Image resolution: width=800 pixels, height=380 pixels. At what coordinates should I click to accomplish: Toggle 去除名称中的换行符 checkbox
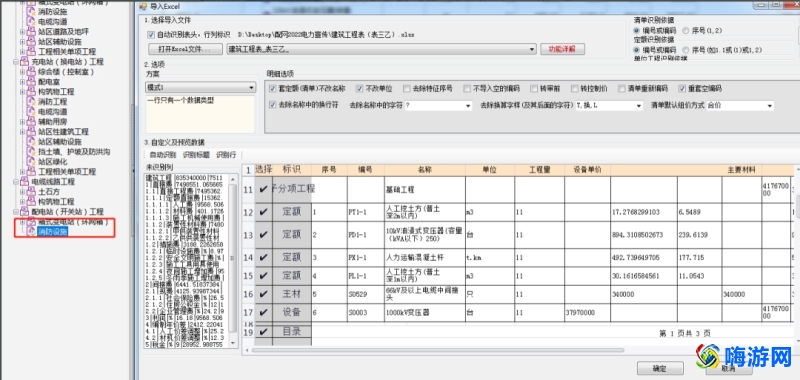coord(273,105)
